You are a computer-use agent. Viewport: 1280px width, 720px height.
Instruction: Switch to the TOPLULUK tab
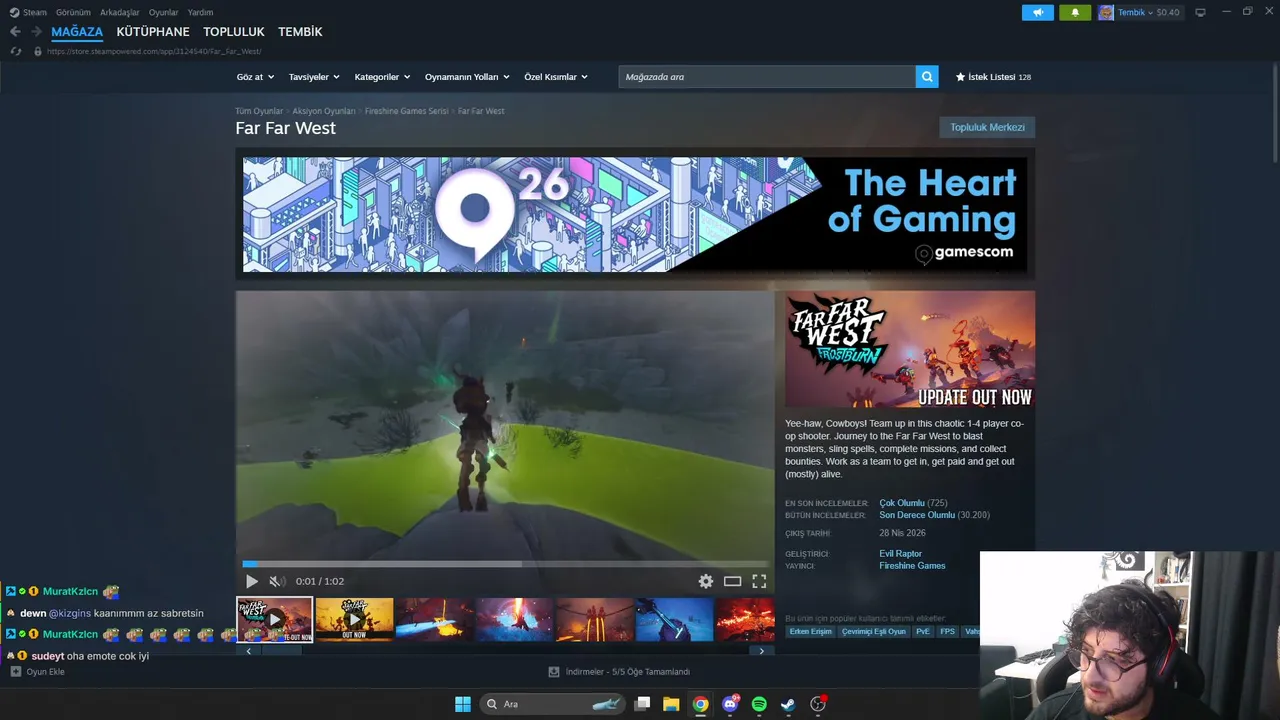point(234,32)
